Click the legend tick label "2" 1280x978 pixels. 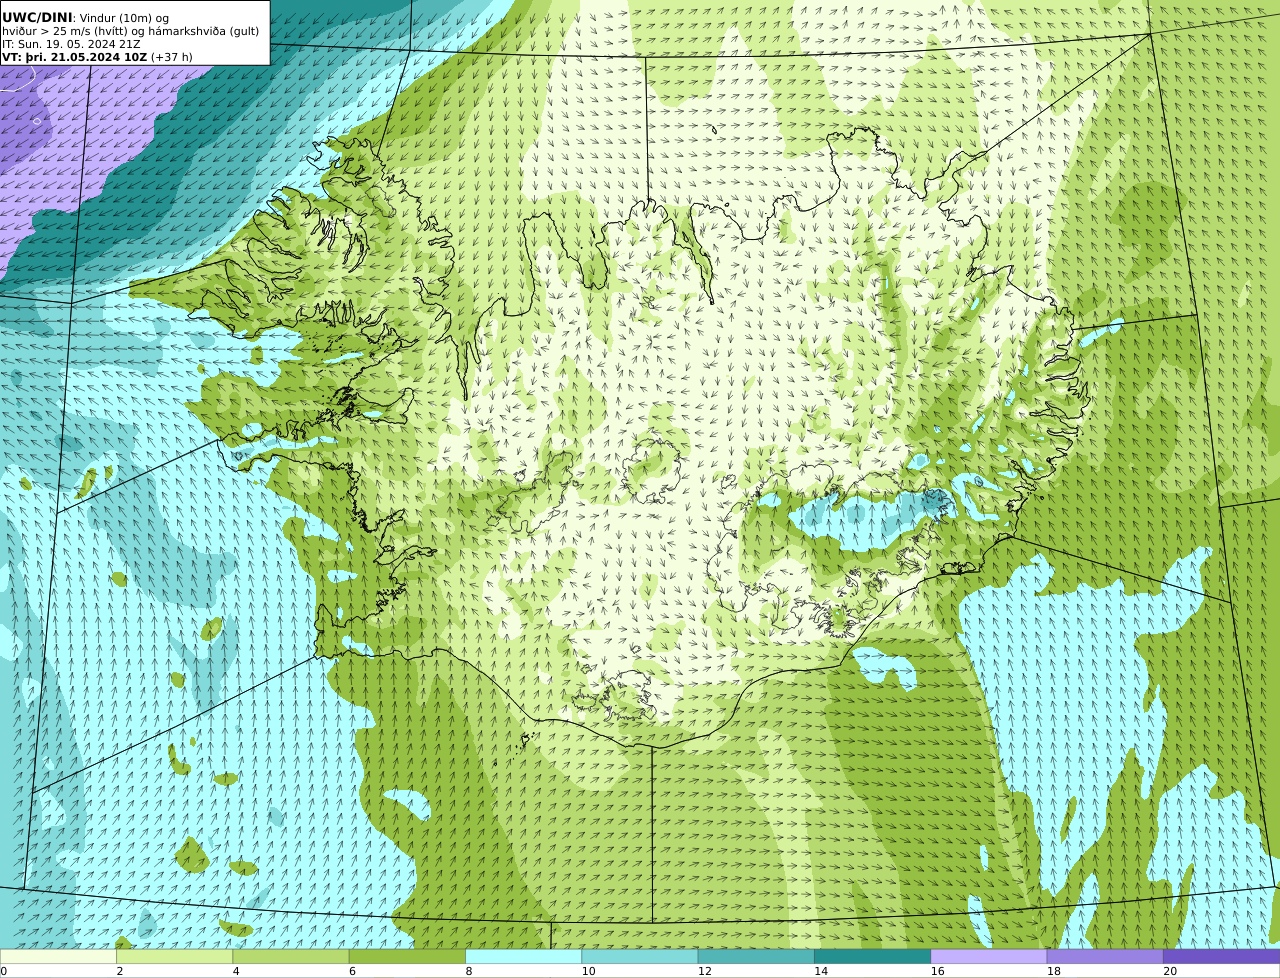pos(120,971)
